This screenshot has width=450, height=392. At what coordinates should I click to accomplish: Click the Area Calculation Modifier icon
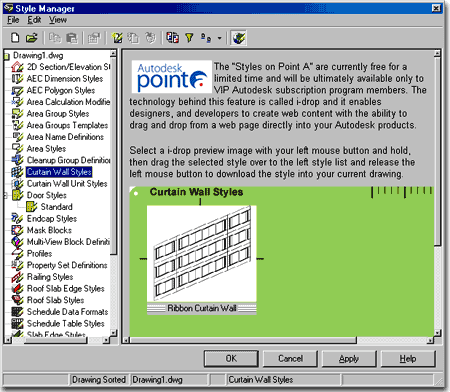tap(17, 102)
